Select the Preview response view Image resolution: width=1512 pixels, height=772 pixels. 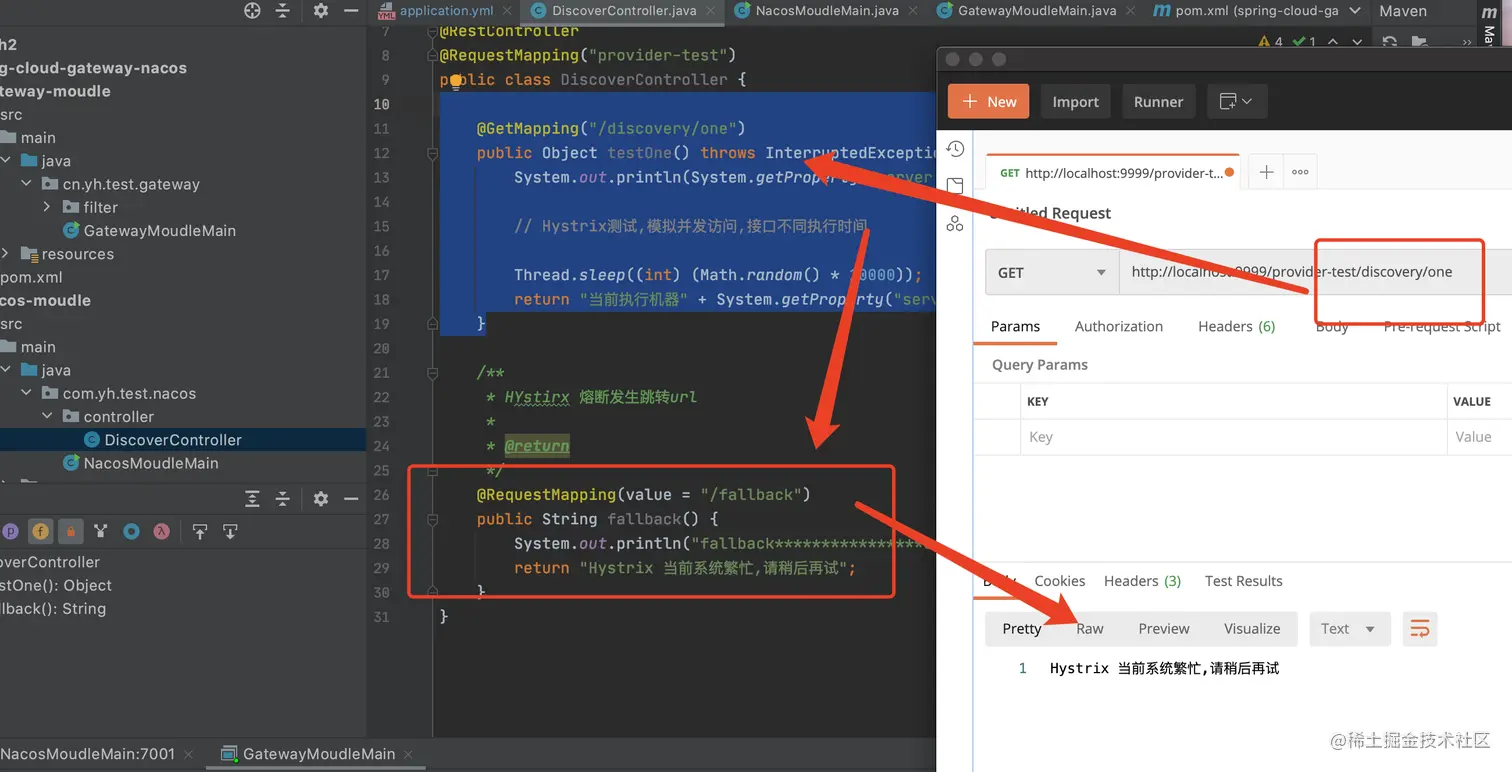(1164, 629)
